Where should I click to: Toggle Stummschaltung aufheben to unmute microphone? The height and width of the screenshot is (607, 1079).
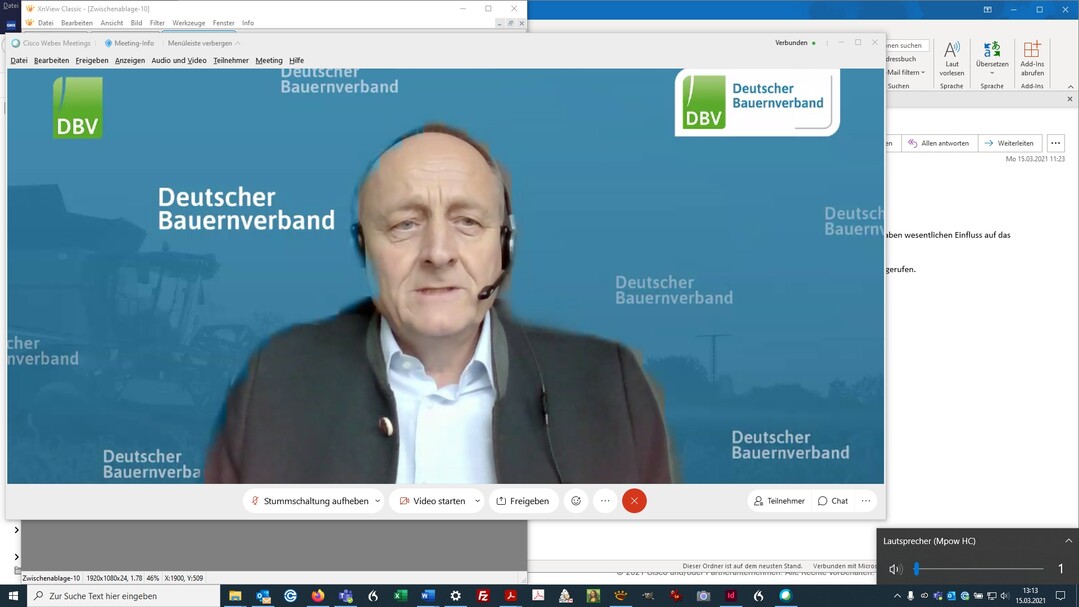[309, 501]
